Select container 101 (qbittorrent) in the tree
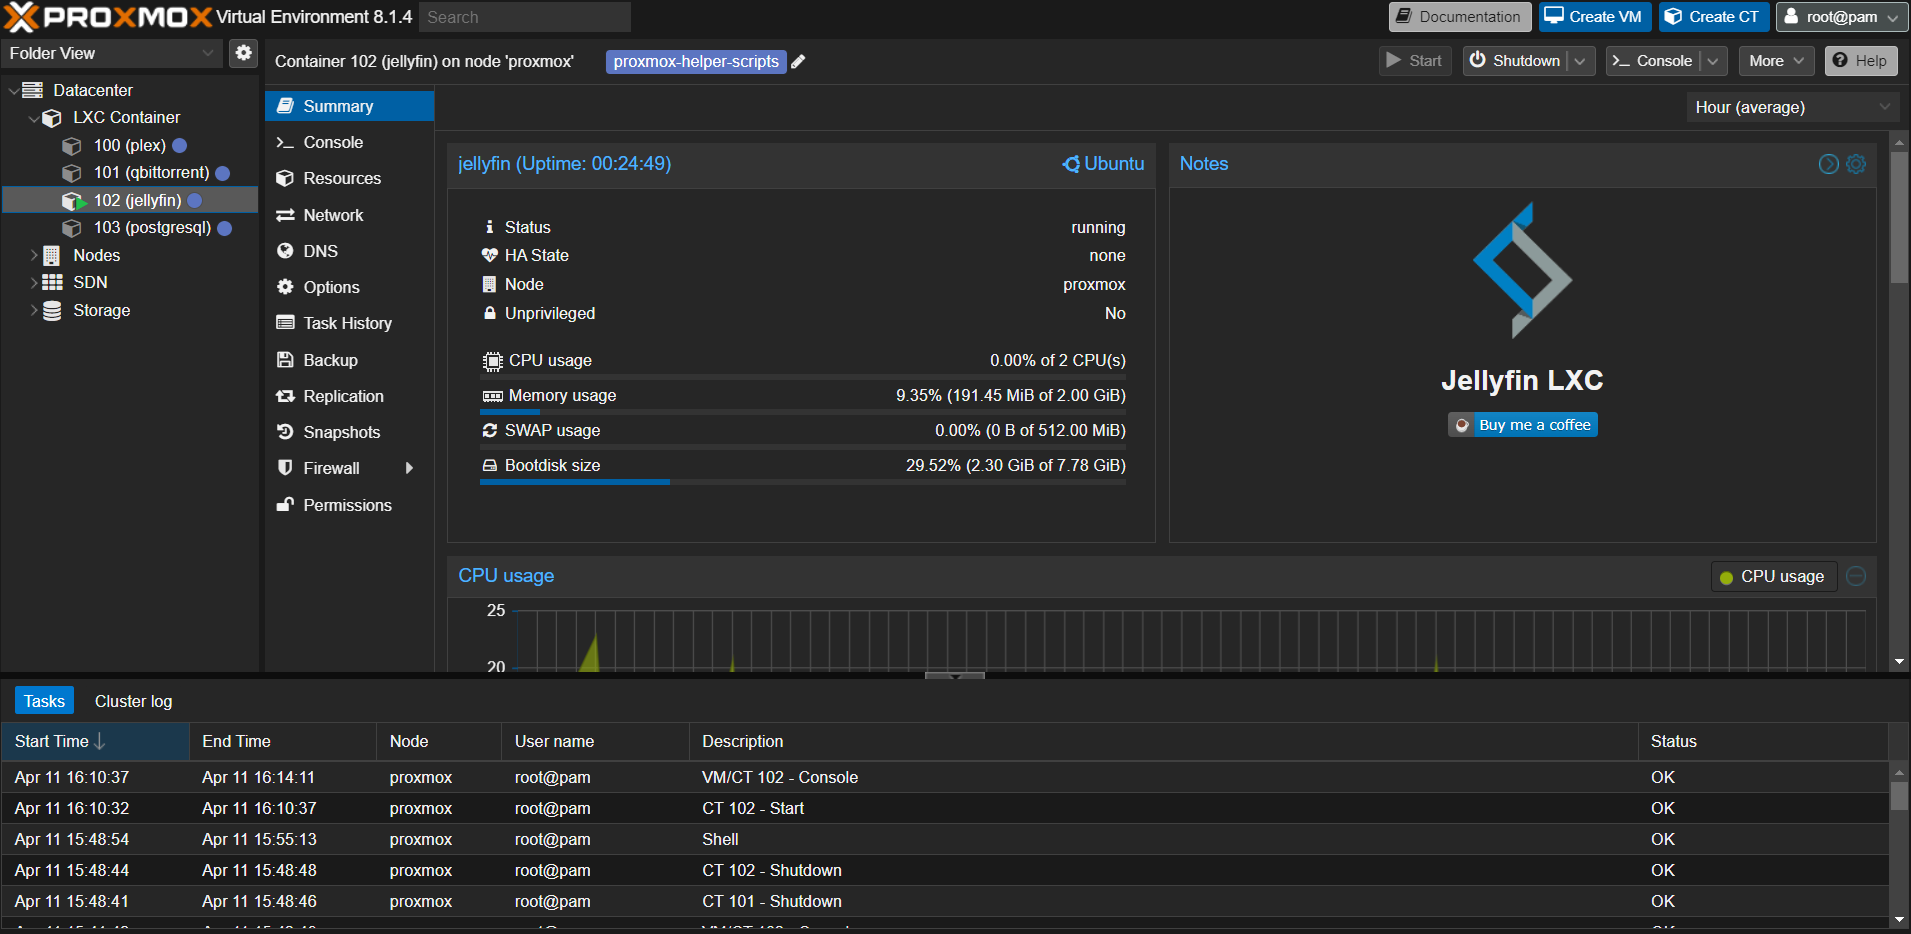Screen dimensions: 1911x934 click(151, 173)
